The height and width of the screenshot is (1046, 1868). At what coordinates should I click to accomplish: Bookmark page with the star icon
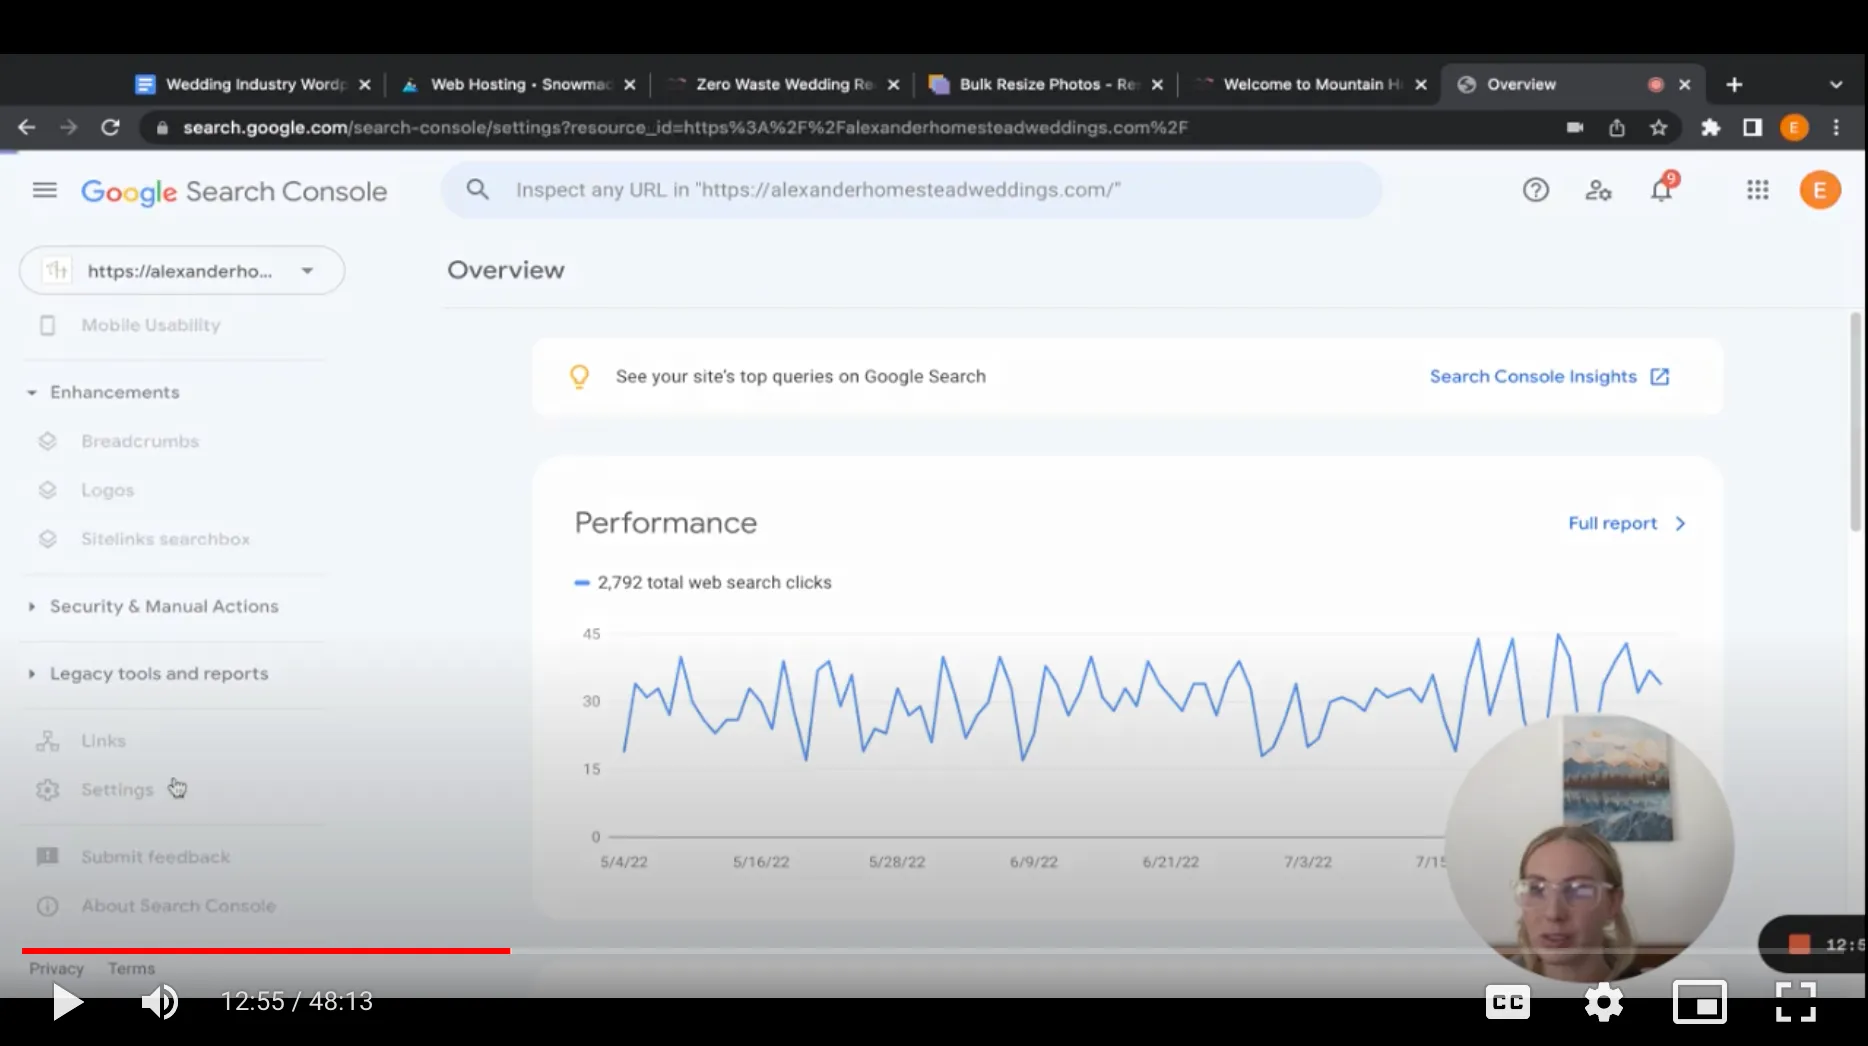click(x=1659, y=127)
